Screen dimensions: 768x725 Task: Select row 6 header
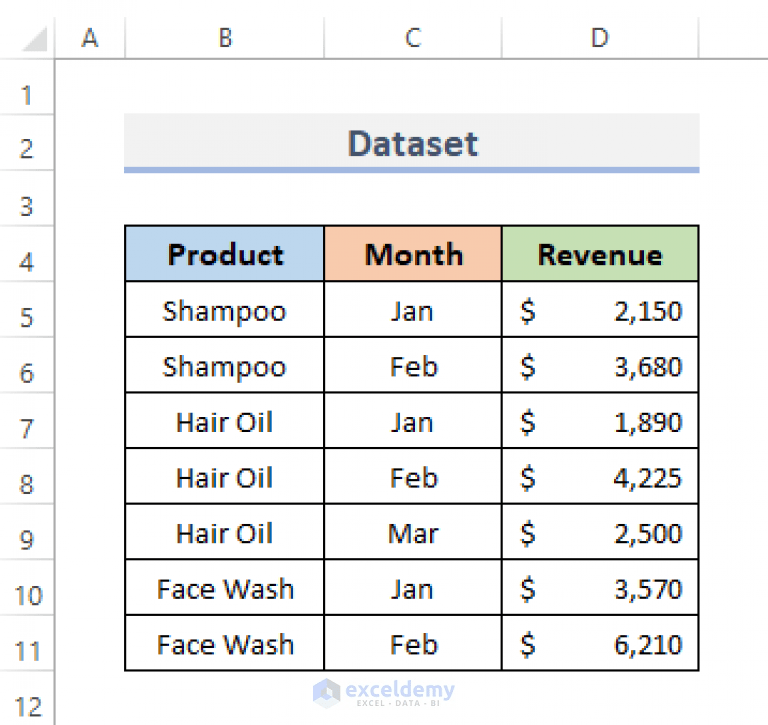point(26,365)
